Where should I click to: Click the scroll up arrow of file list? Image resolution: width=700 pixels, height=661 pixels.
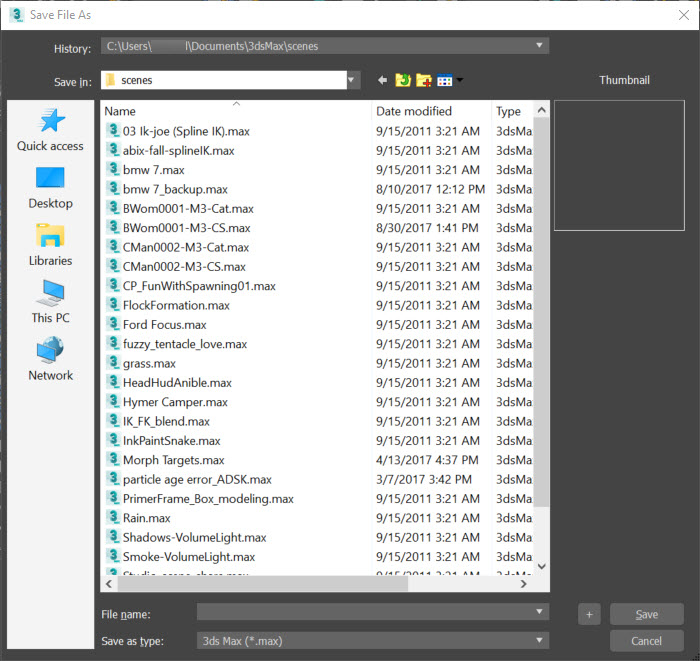[x=542, y=110]
